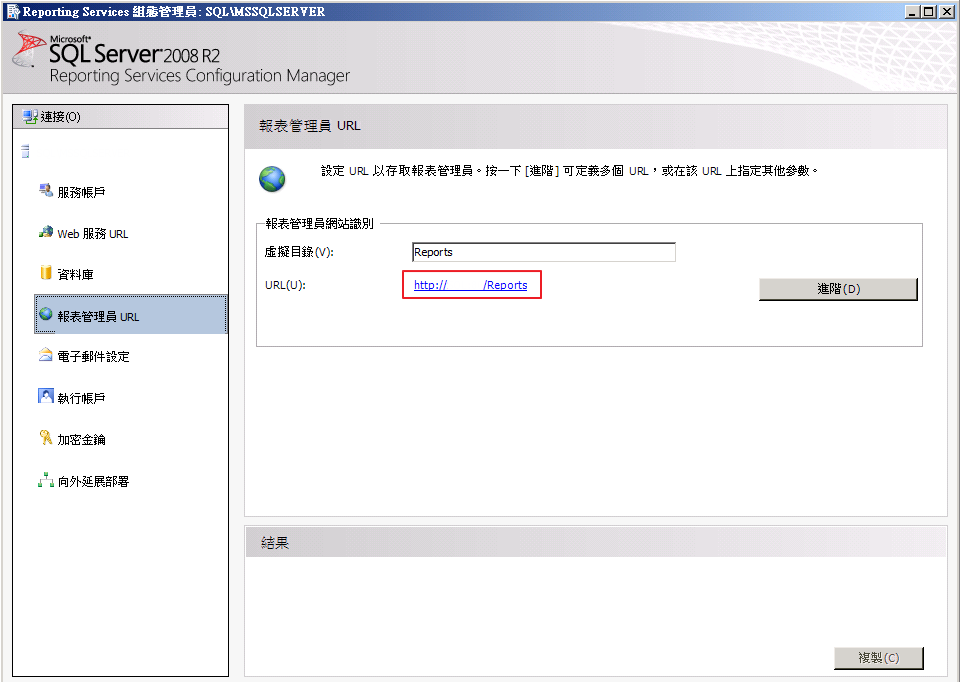
Task: Maximize the Reporting Services window
Action: [x=928, y=11]
